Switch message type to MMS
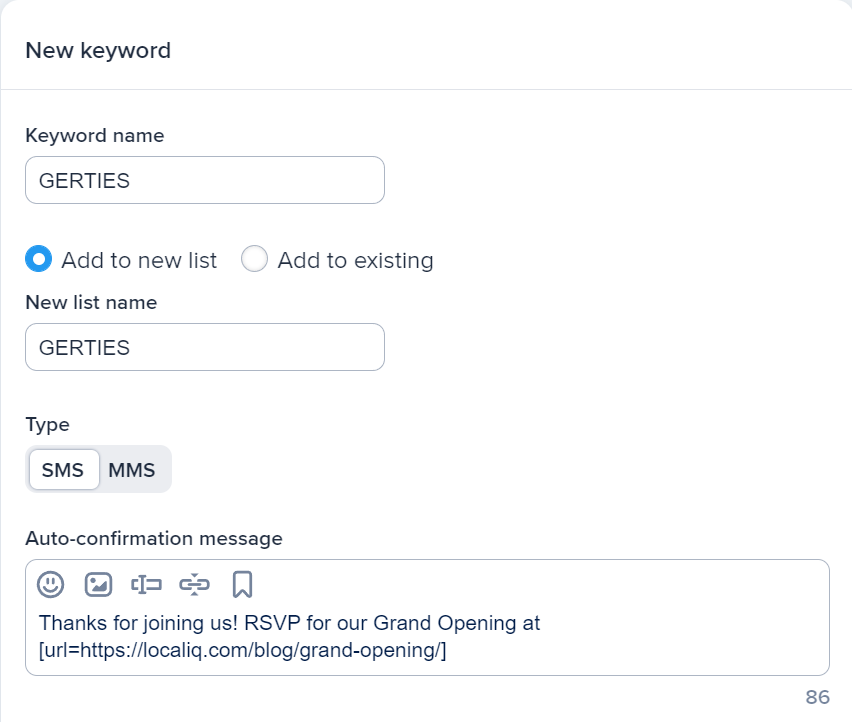Viewport: 852px width, 722px height. [x=132, y=470]
